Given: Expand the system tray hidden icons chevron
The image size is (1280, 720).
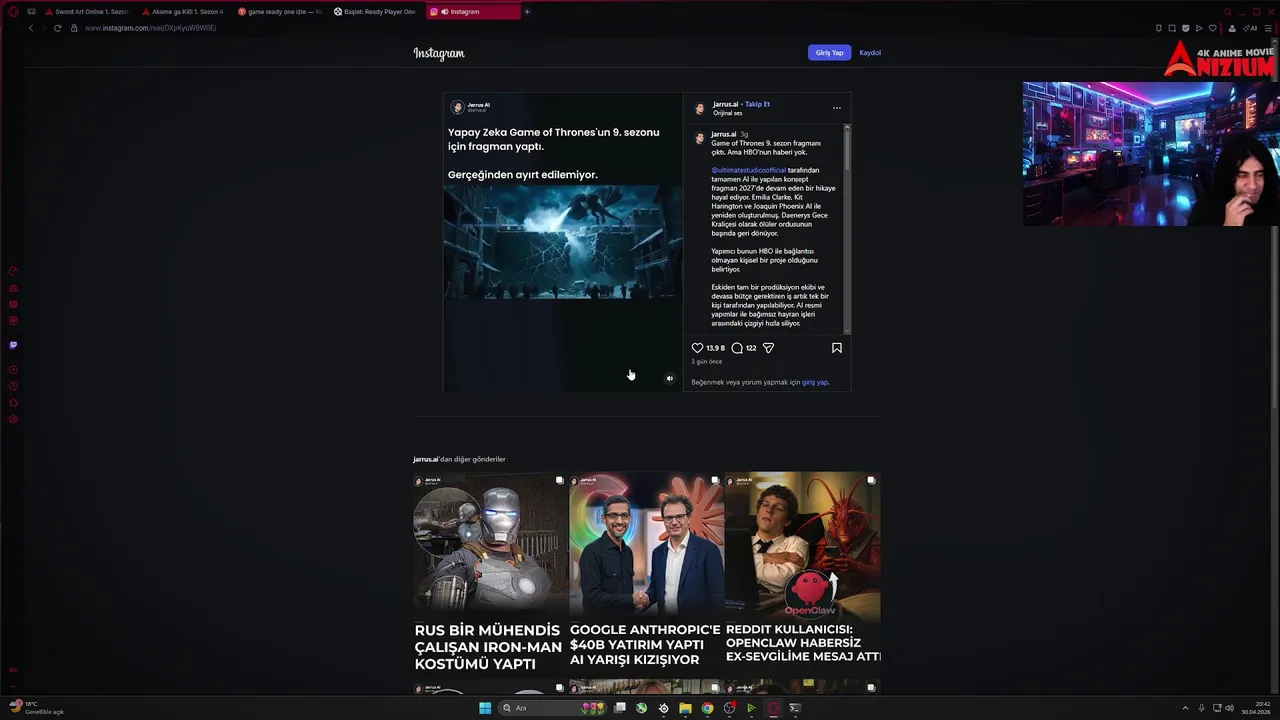Looking at the screenshot, I should click(1185, 708).
